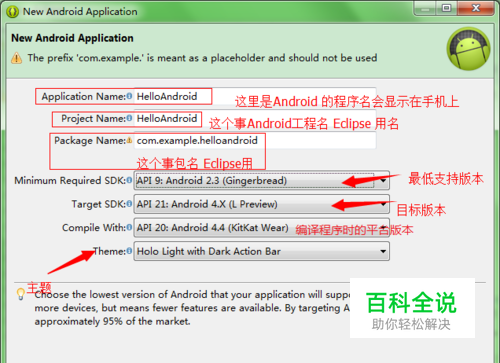This screenshot has height=363, width=500.
Task: Click info icon next to Compile With
Action: point(129,228)
